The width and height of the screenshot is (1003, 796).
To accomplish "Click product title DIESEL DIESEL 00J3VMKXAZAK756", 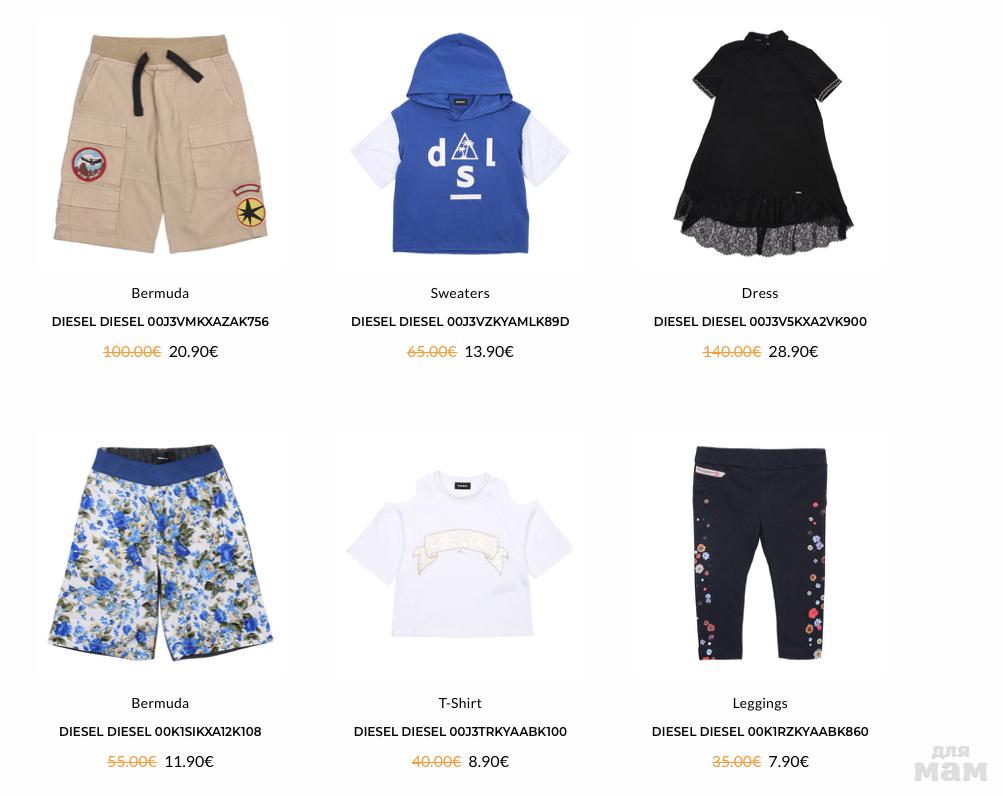I will click(x=160, y=322).
